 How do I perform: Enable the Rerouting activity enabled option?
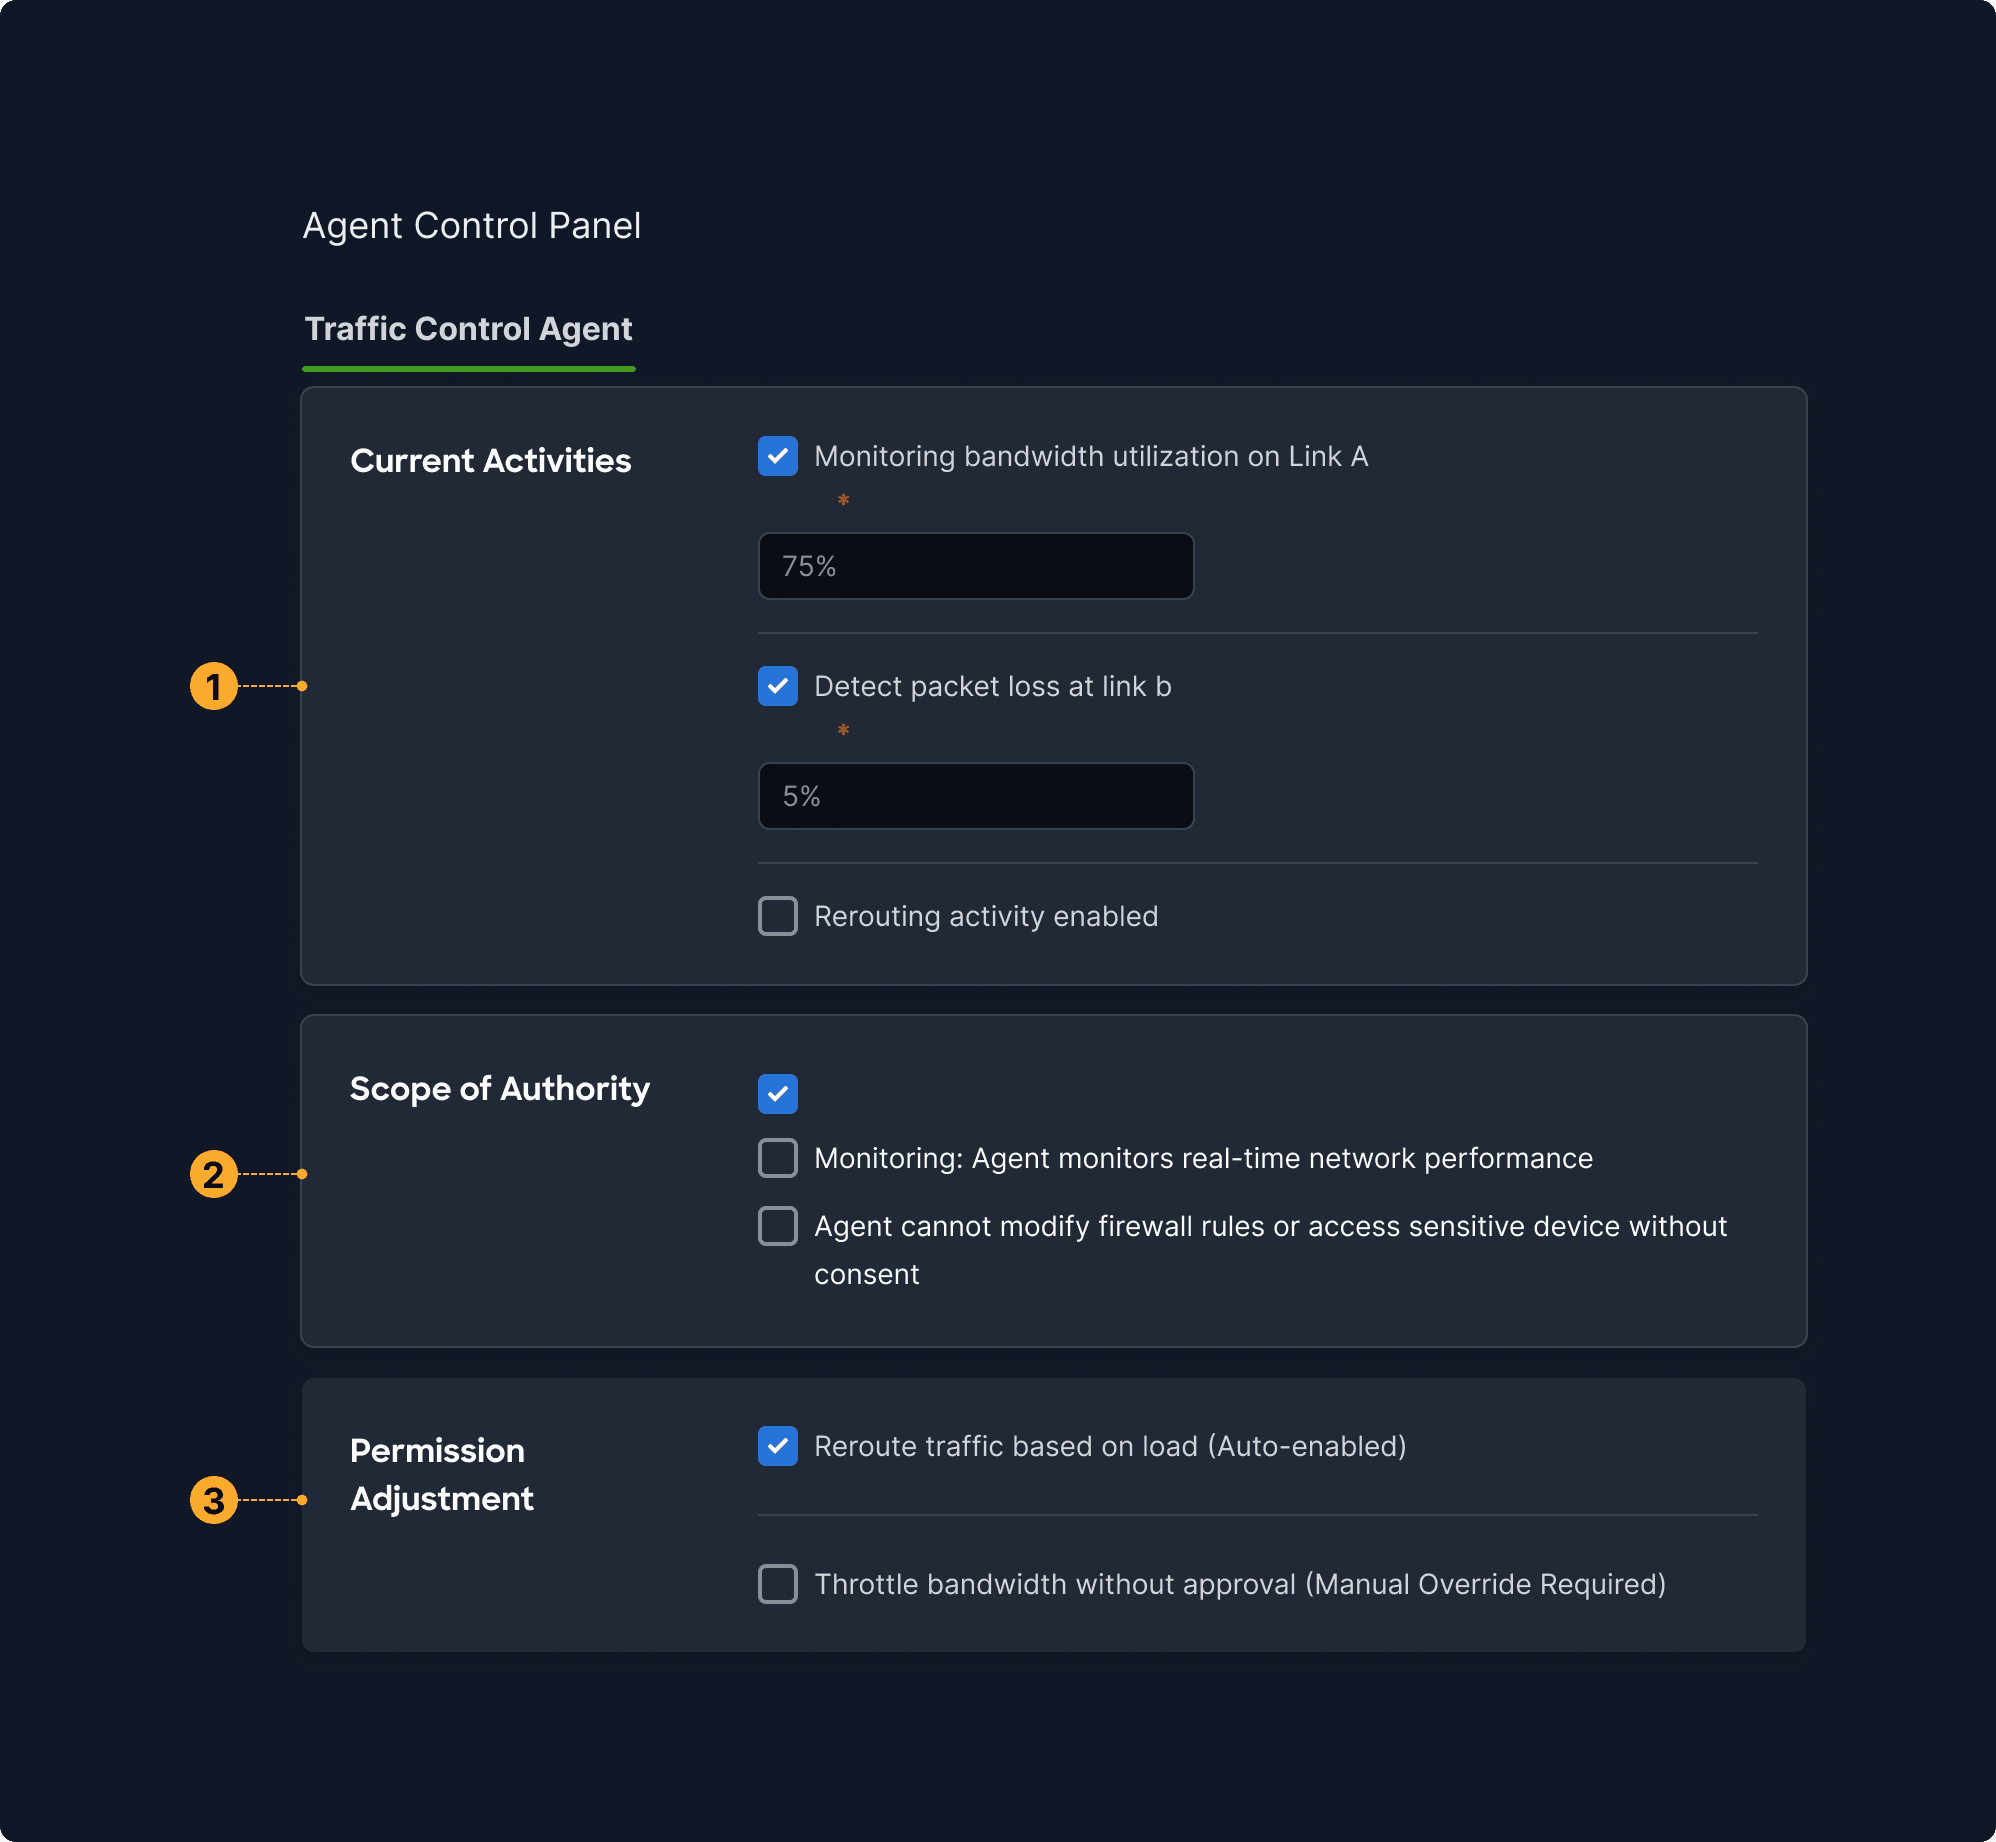click(777, 915)
